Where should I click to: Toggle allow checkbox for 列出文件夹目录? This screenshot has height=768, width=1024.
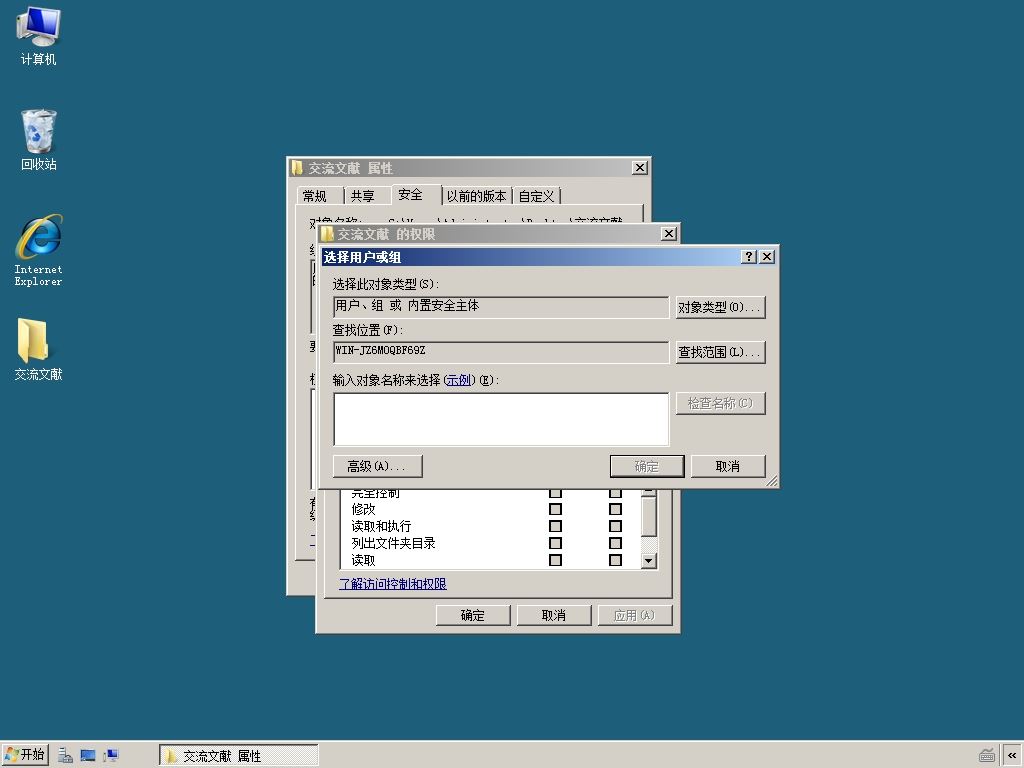pyautogui.click(x=555, y=543)
